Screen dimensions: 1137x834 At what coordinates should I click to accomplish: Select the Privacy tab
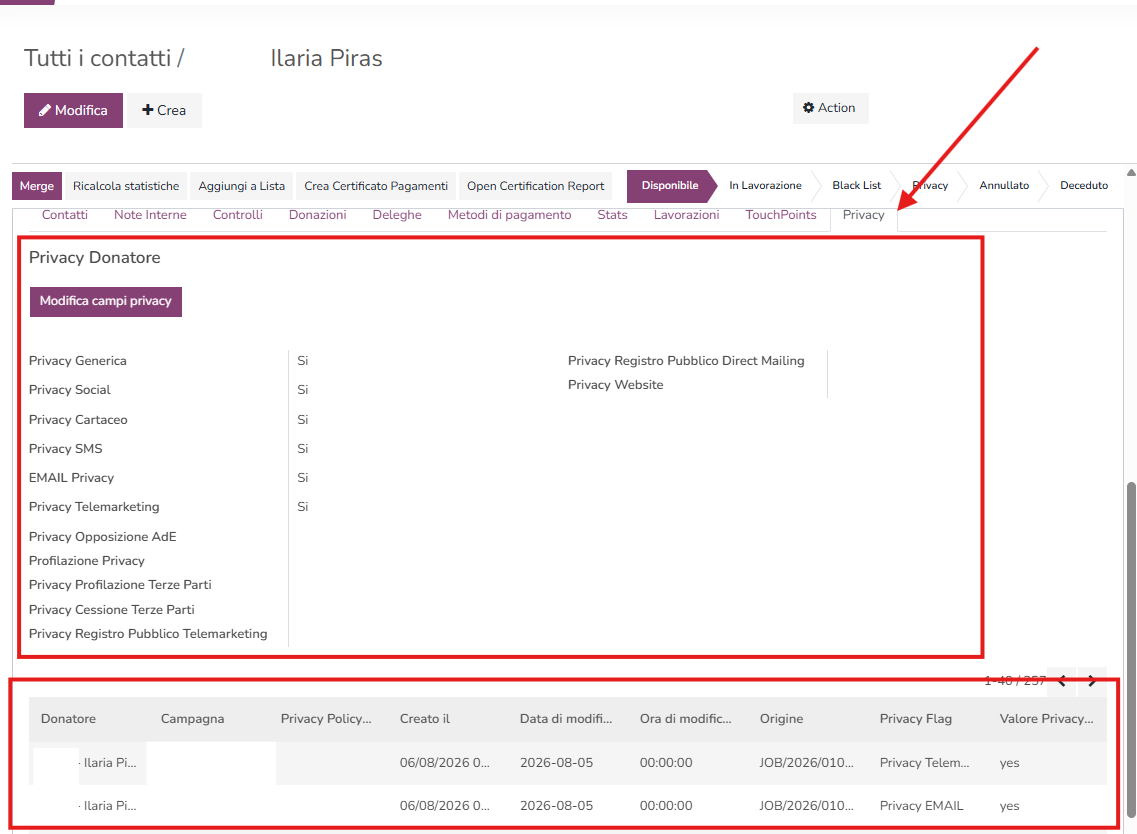point(864,215)
